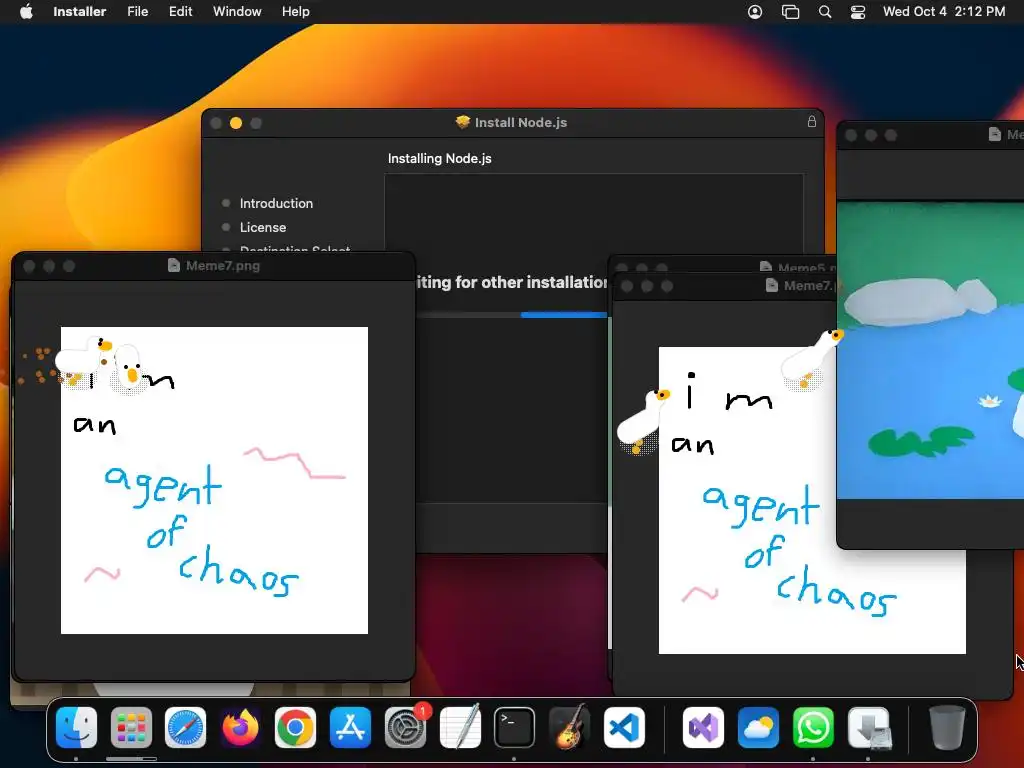Open Terminal from the Dock
The width and height of the screenshot is (1024, 768).
(514, 728)
